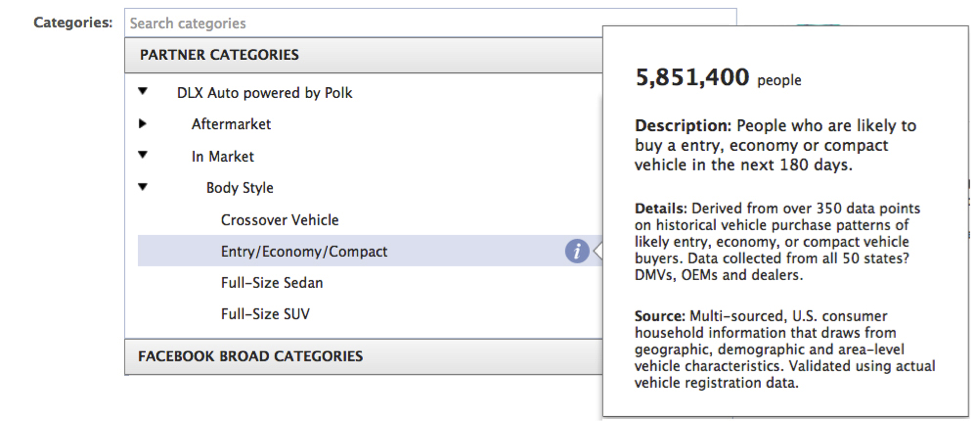Click the info icon beside Entry/Economy/Compact
Screen dimensions: 974x421
[x=576, y=251]
